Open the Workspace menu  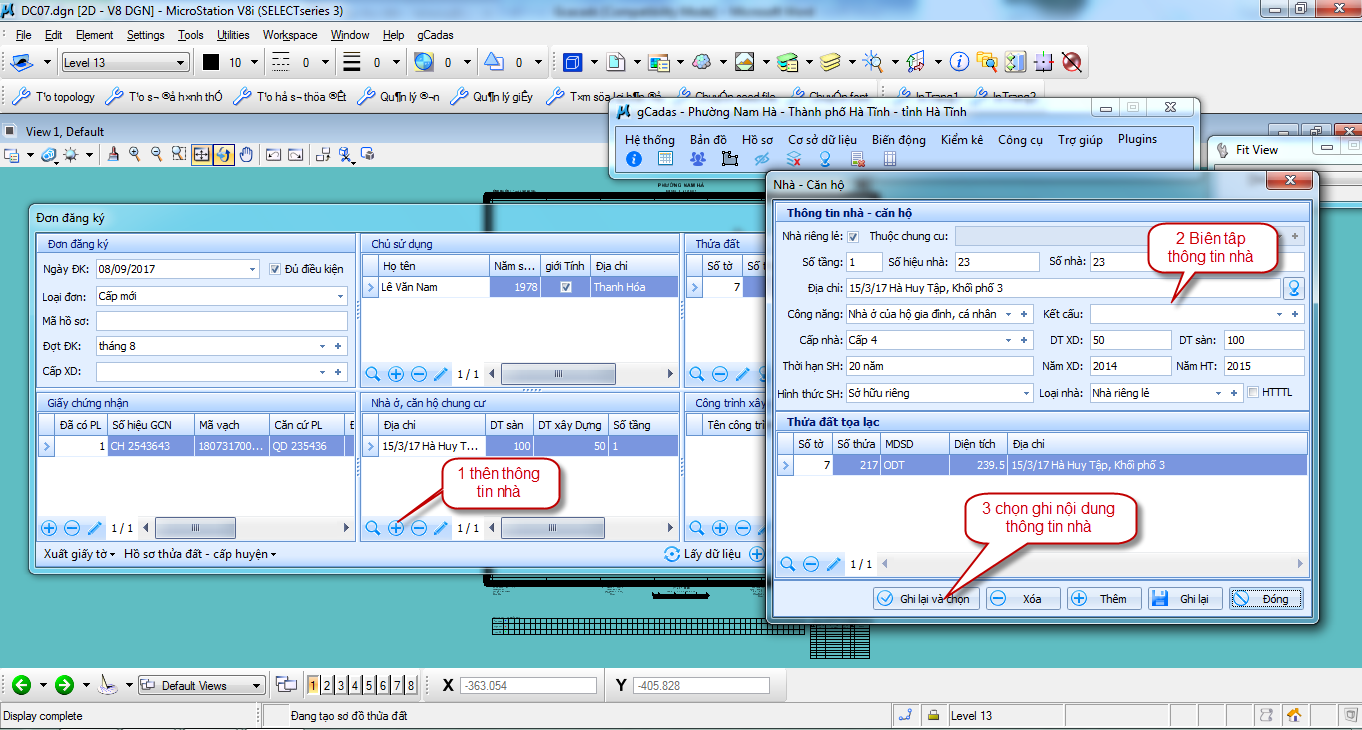point(290,35)
